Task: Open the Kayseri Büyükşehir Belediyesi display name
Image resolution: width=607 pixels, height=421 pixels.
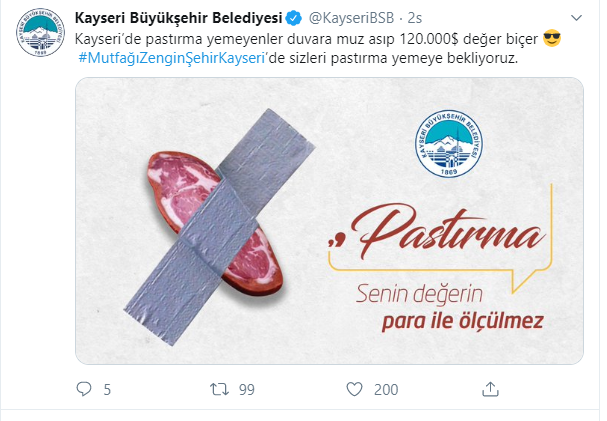Action: click(178, 18)
